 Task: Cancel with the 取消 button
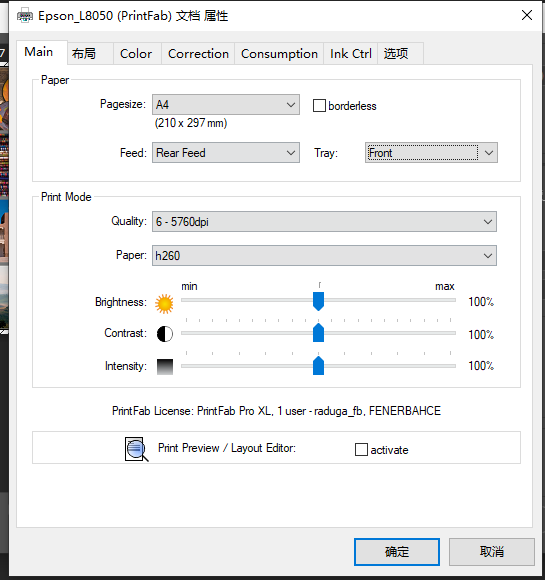[492, 552]
